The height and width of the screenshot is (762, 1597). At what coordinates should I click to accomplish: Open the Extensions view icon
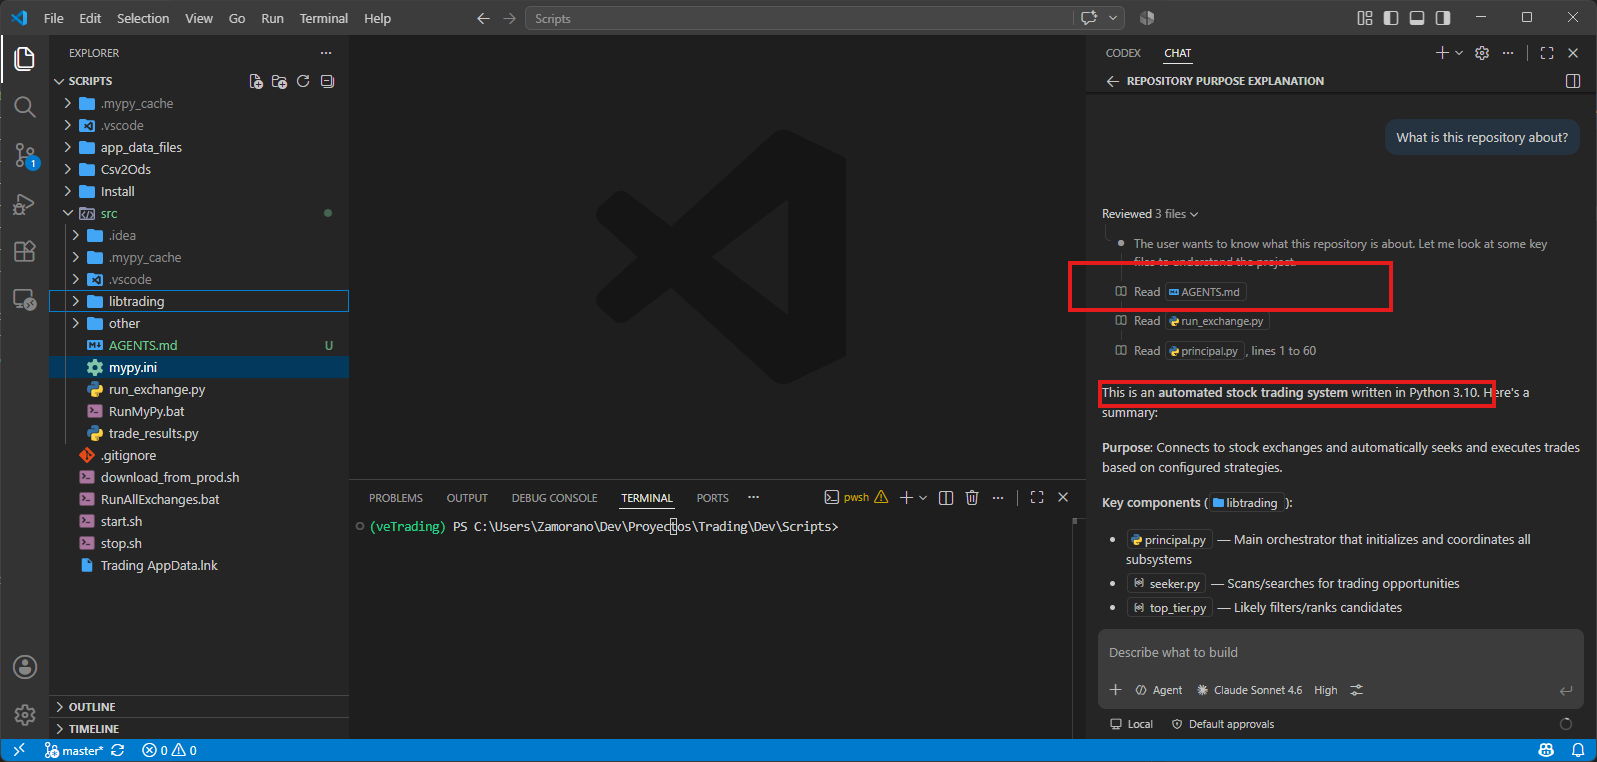click(25, 251)
